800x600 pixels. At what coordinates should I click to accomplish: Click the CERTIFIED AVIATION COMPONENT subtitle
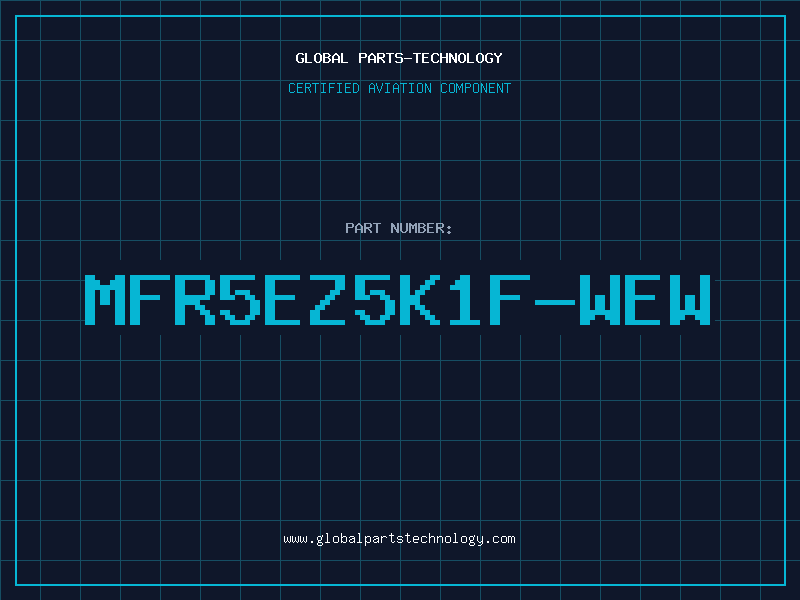coord(399,88)
